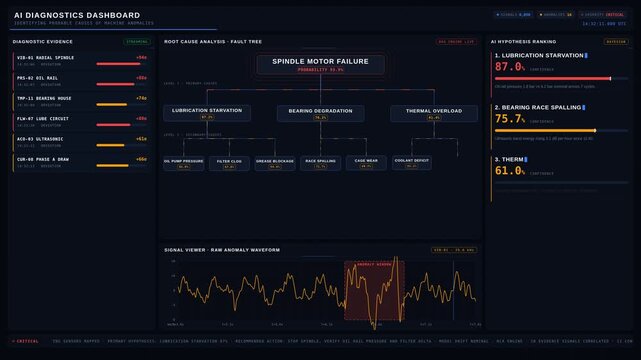Image resolution: width=641 pixels, height=360 pixels.
Task: Click the Severity Critical chip in header
Action: (603, 15)
